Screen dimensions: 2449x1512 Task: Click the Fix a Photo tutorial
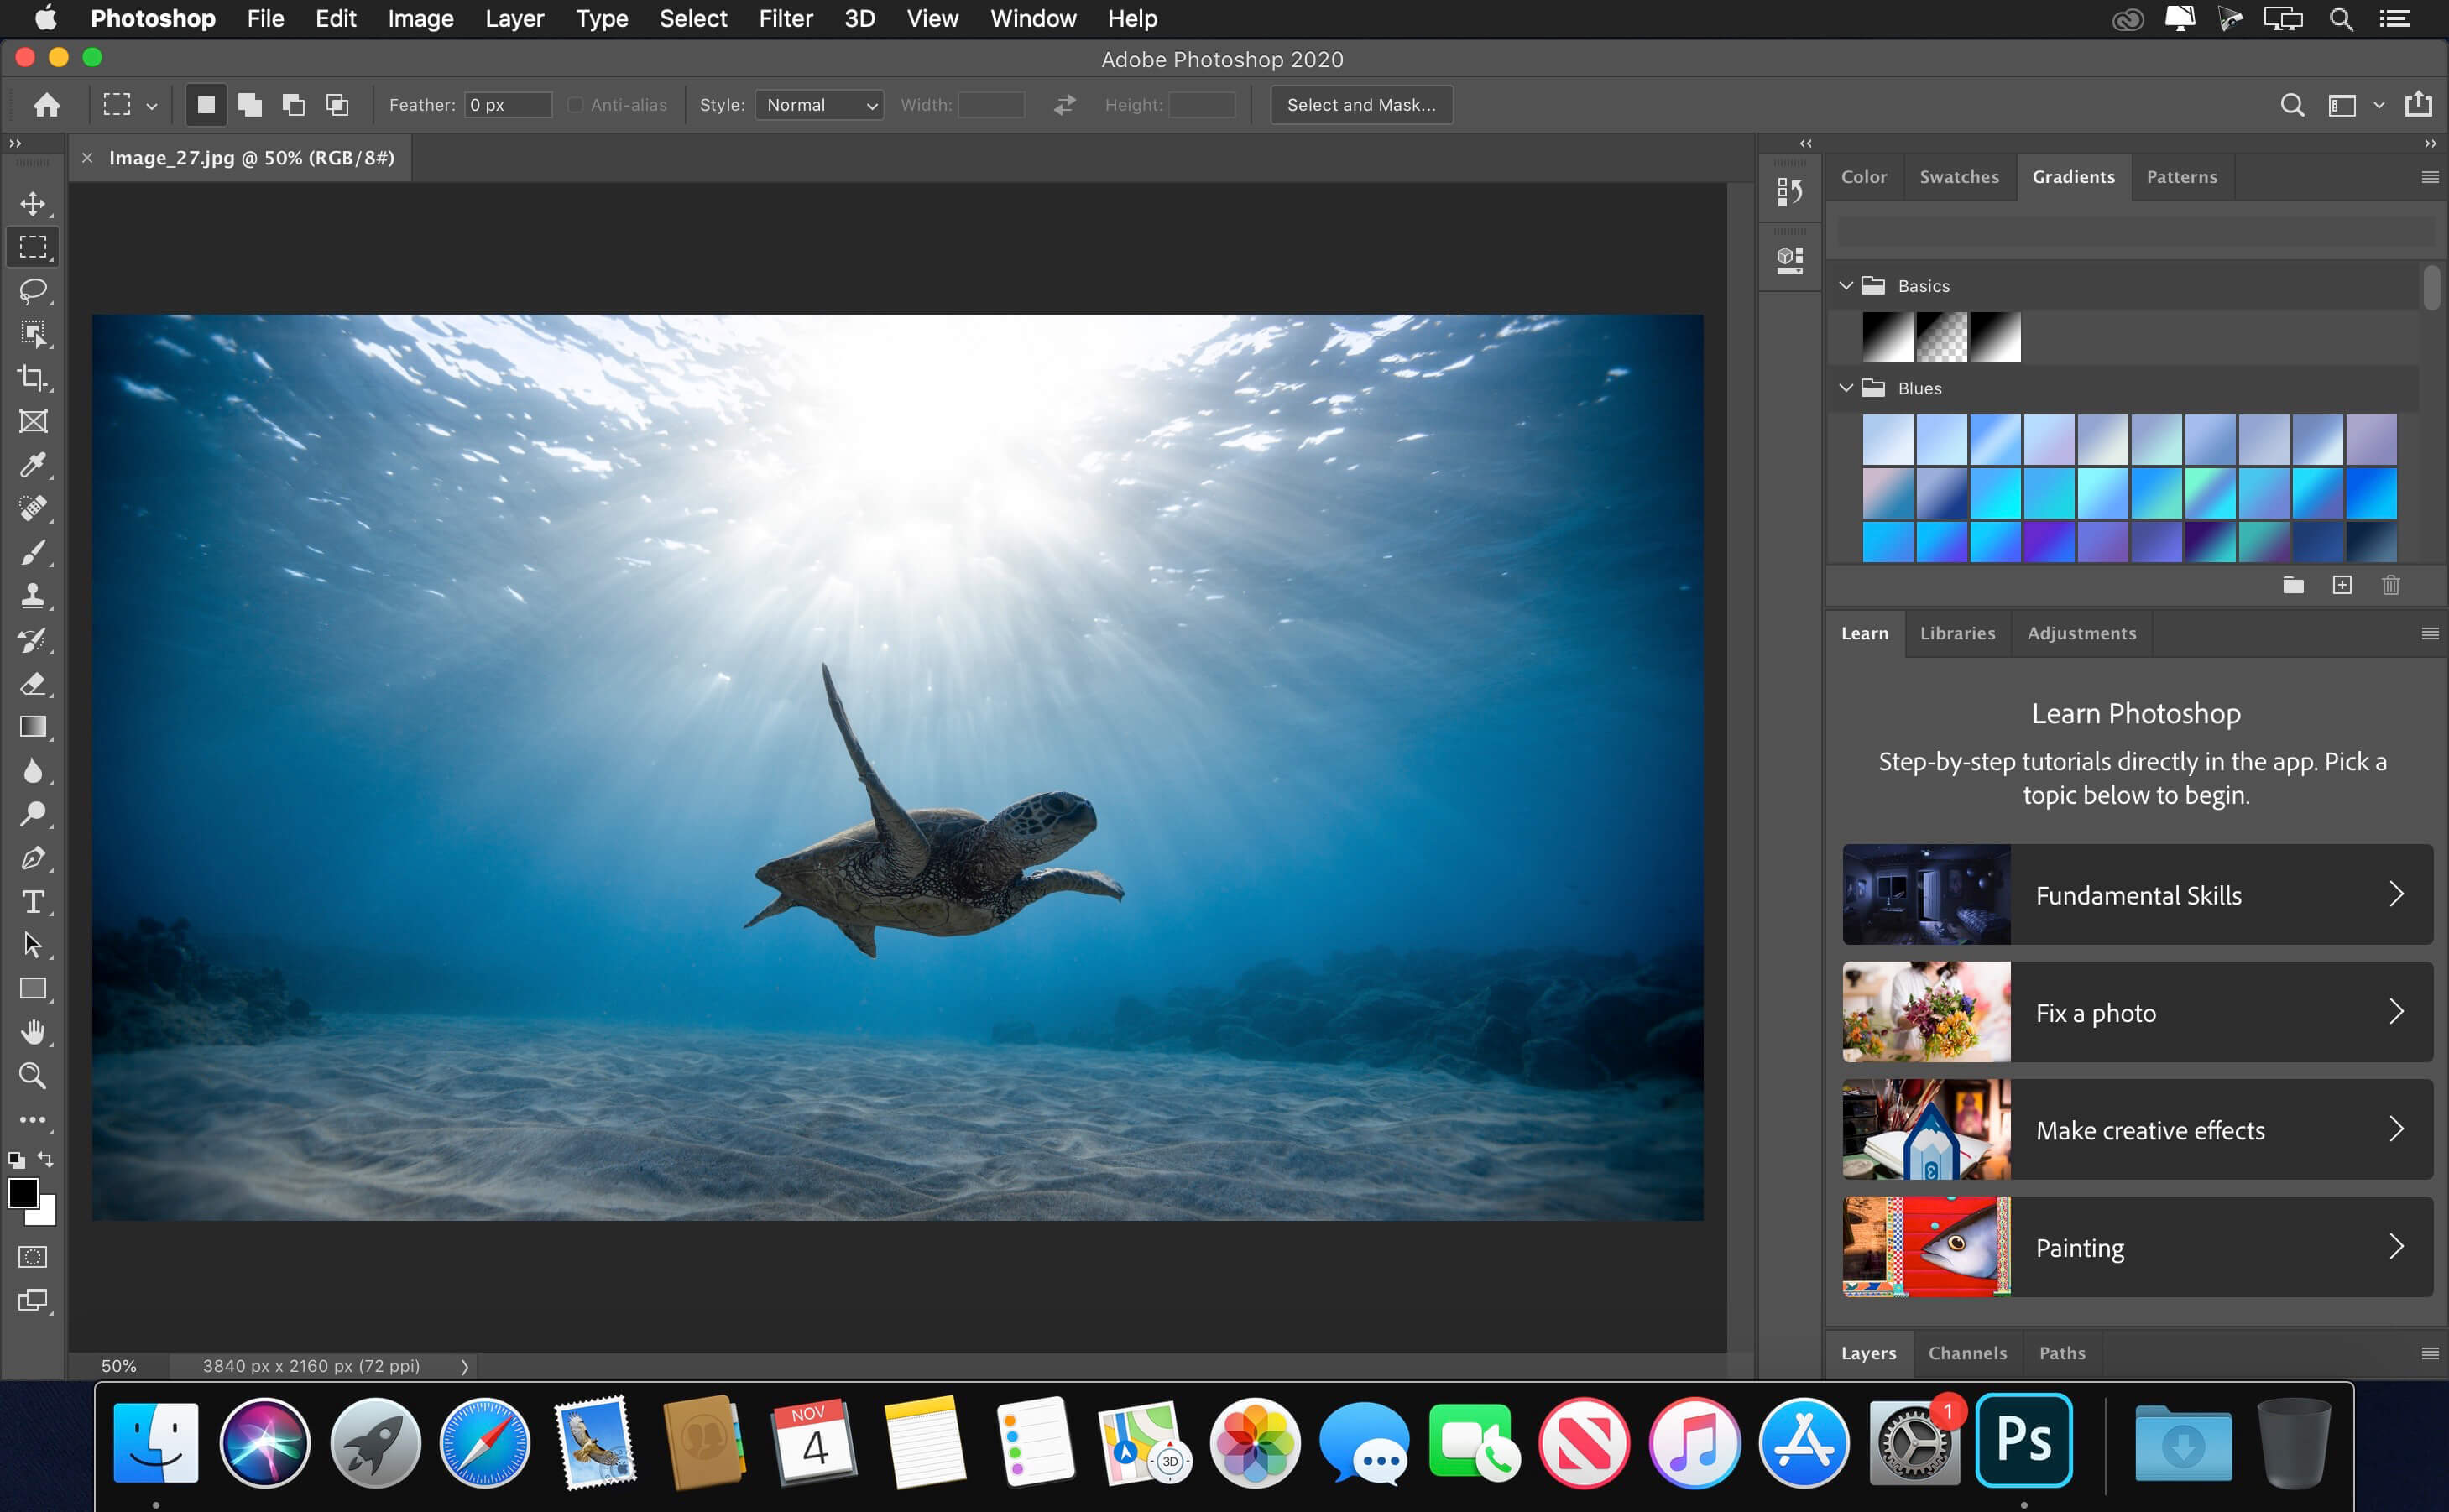(x=2133, y=1012)
